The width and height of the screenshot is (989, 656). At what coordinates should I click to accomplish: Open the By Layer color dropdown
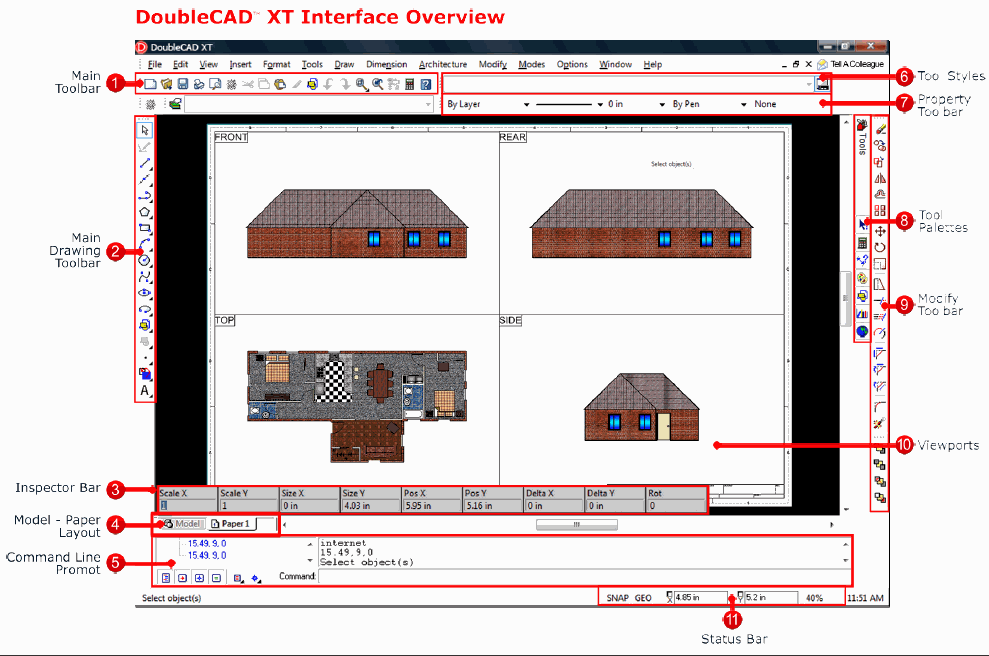click(x=488, y=104)
